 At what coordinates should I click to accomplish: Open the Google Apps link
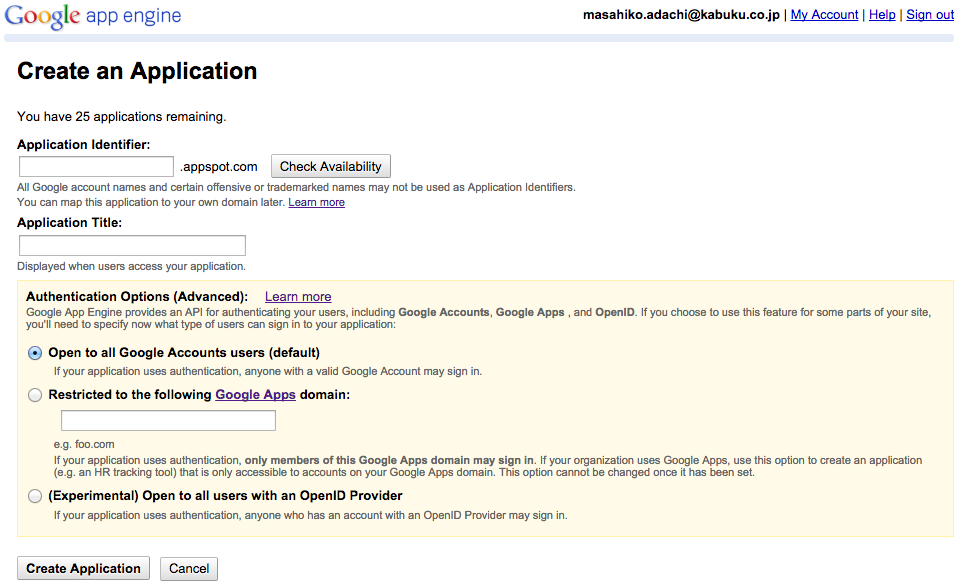(255, 394)
